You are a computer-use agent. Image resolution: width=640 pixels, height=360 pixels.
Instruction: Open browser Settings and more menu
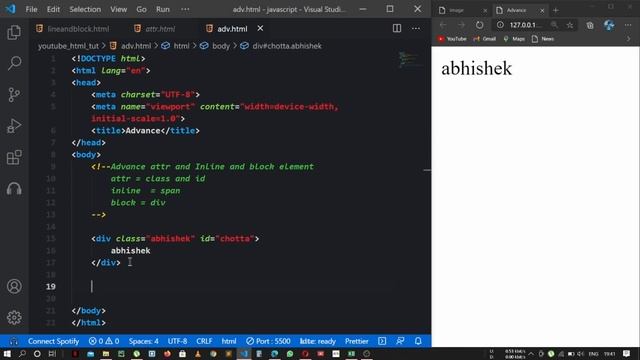click(x=628, y=25)
